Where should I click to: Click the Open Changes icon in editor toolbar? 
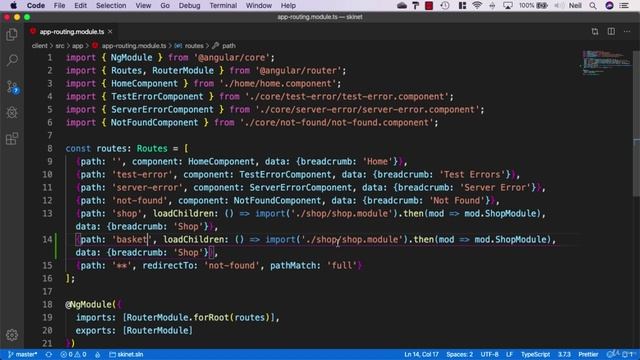[595, 31]
